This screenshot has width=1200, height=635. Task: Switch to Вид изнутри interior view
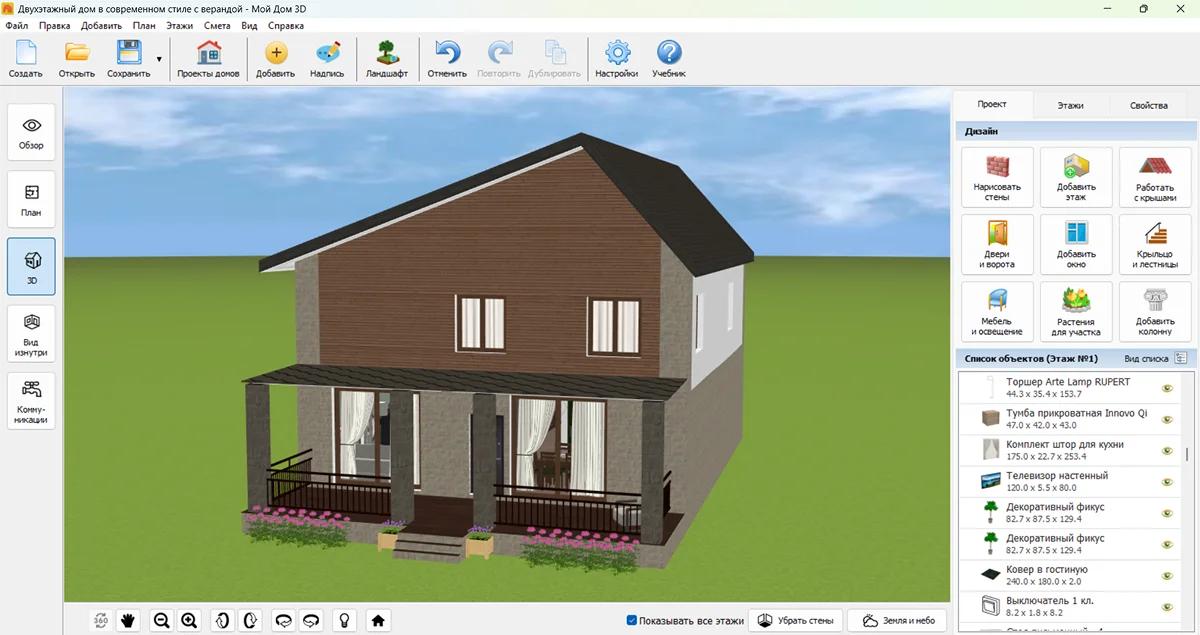(32, 334)
